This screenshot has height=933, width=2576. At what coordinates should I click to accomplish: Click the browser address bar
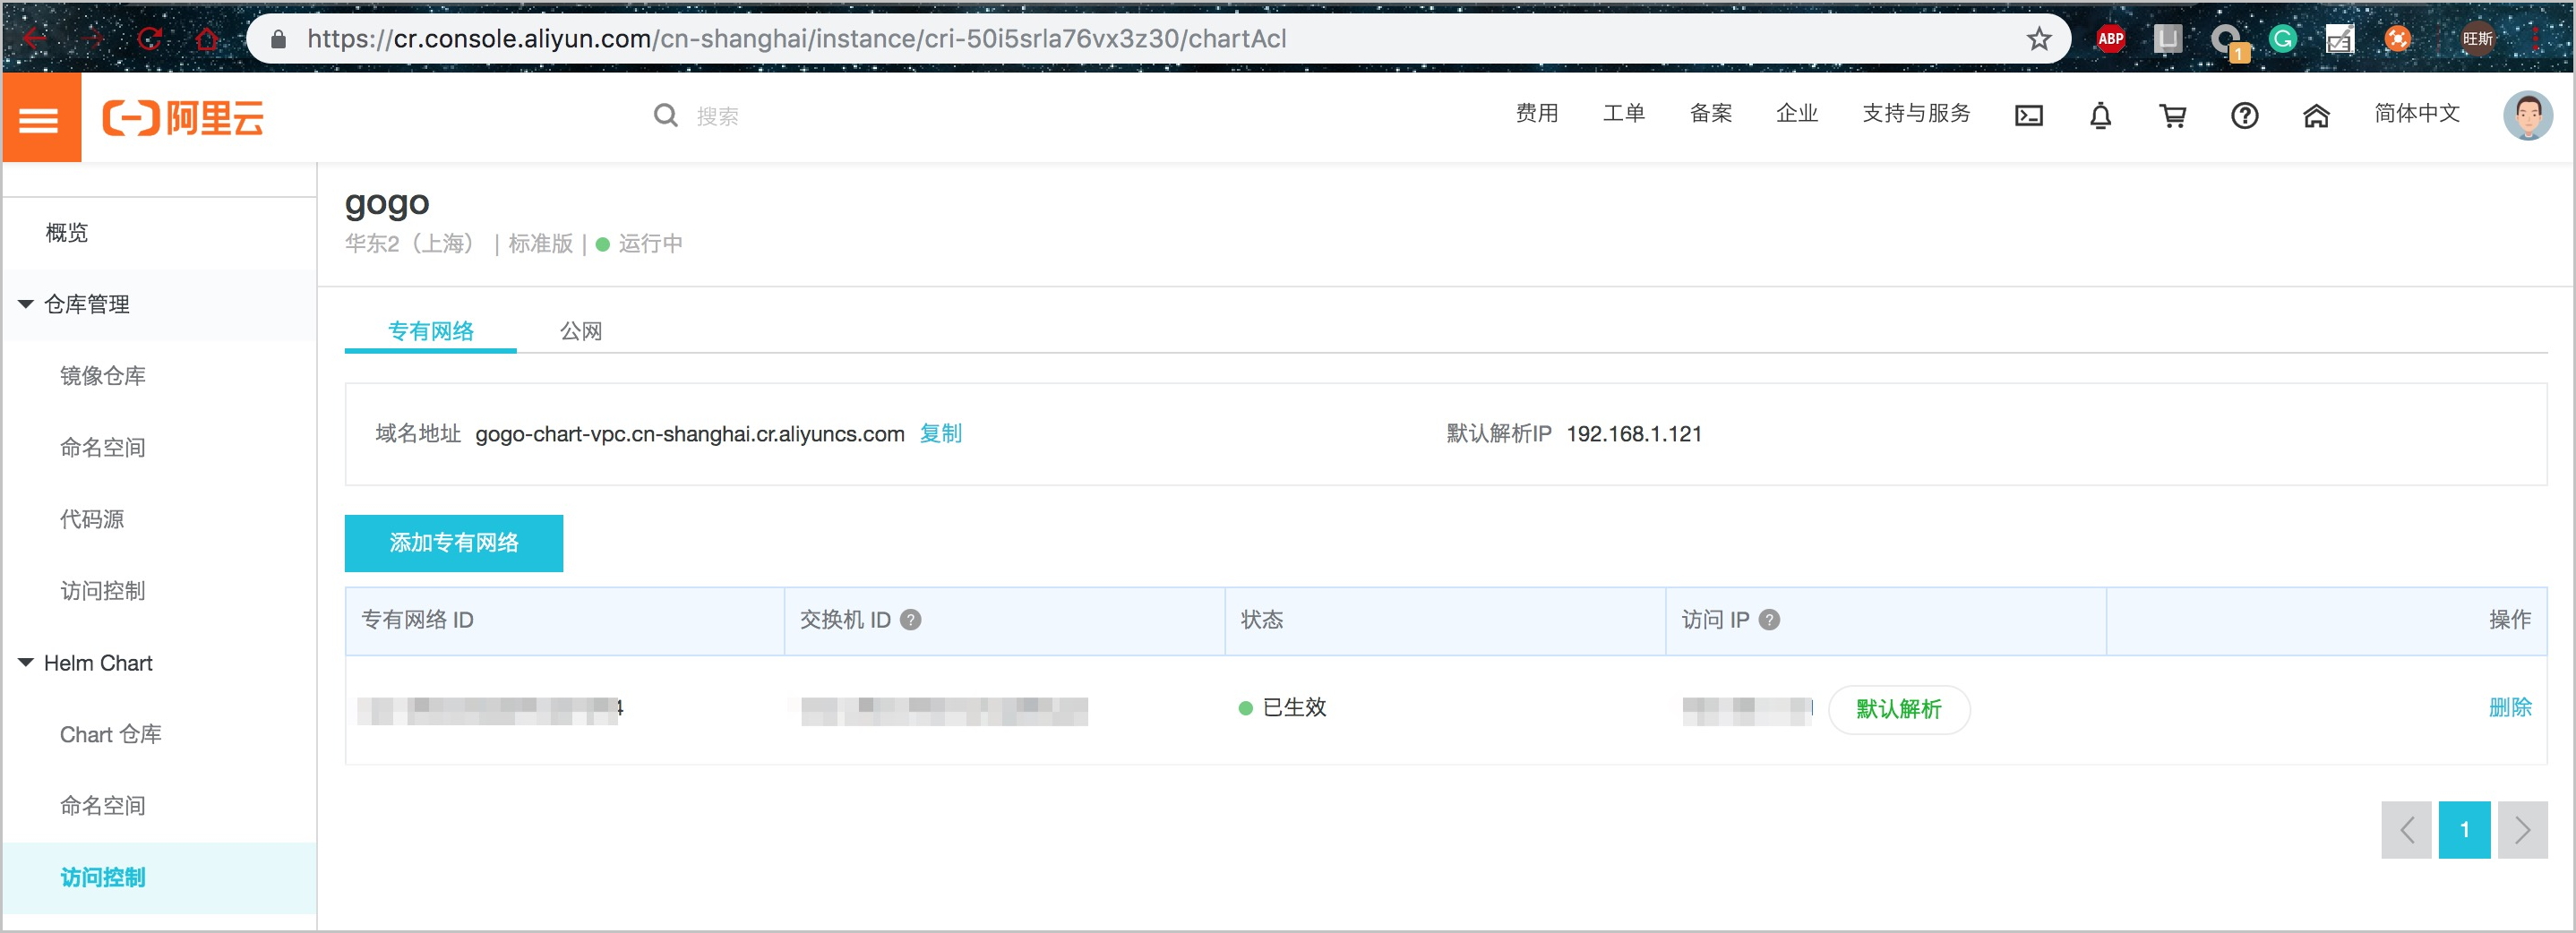[x=1158, y=38]
